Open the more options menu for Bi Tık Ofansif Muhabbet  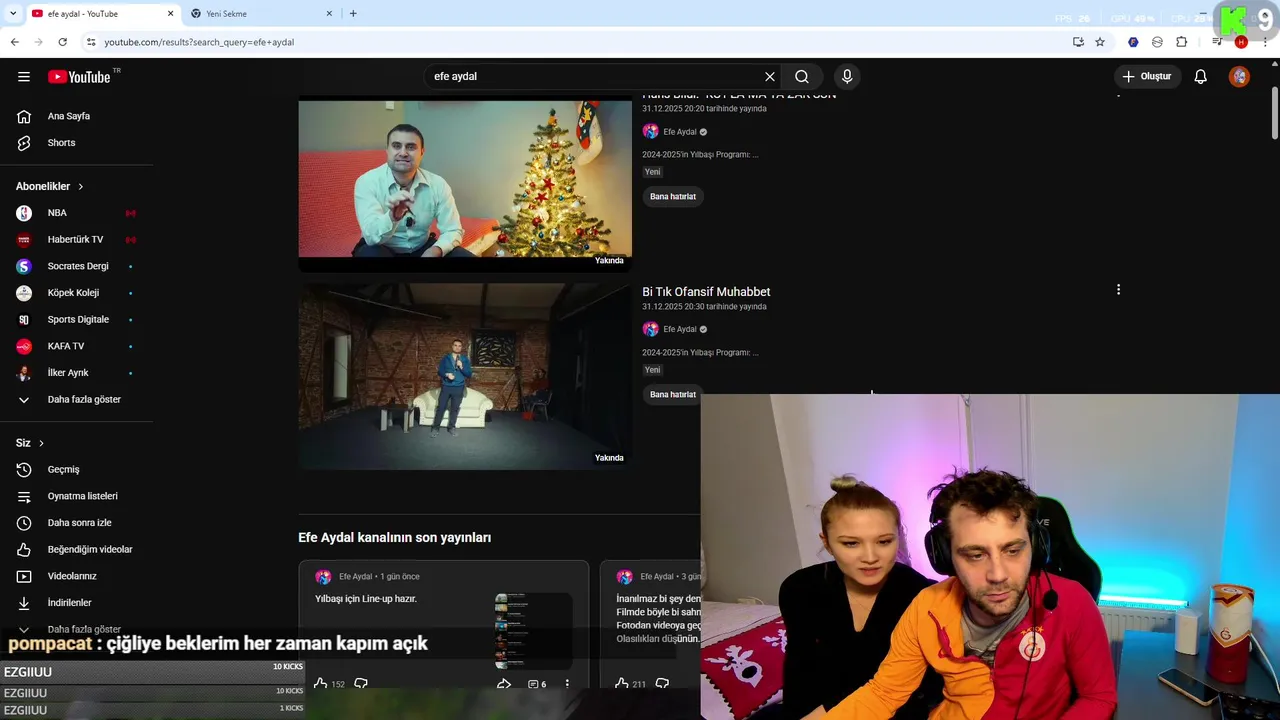[x=1118, y=290]
